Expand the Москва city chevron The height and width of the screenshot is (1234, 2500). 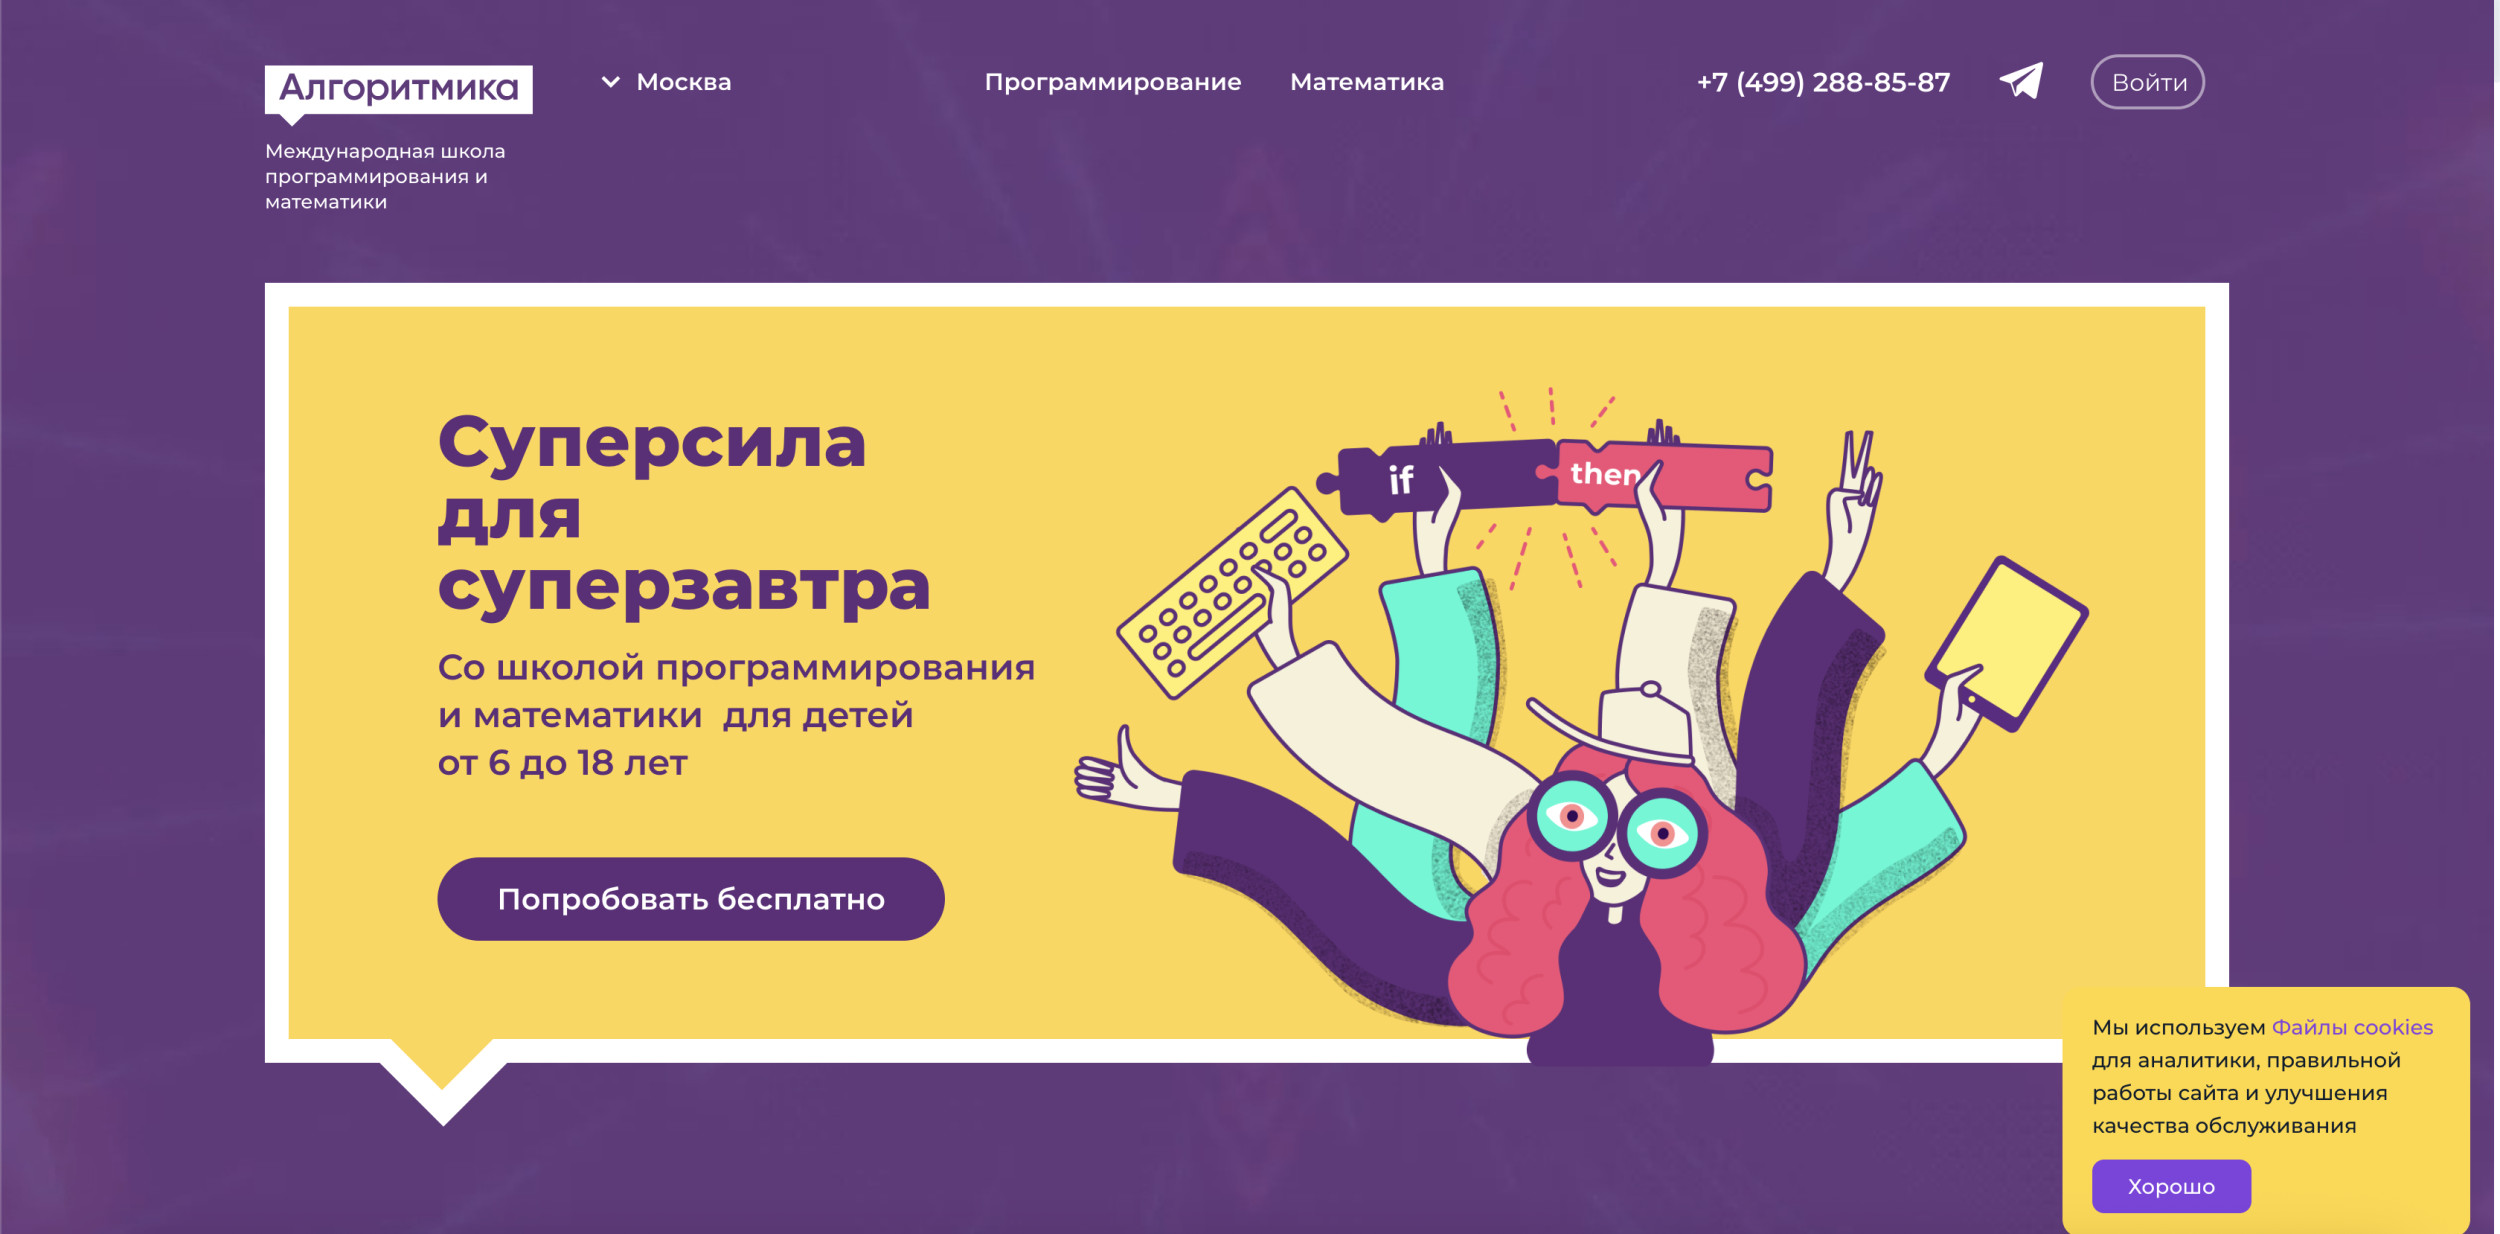[610, 82]
